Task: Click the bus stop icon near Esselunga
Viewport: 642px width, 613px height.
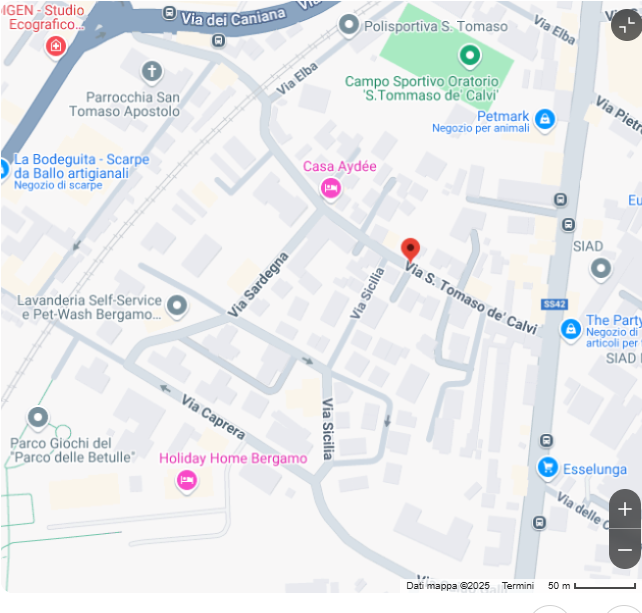Action: point(546,441)
